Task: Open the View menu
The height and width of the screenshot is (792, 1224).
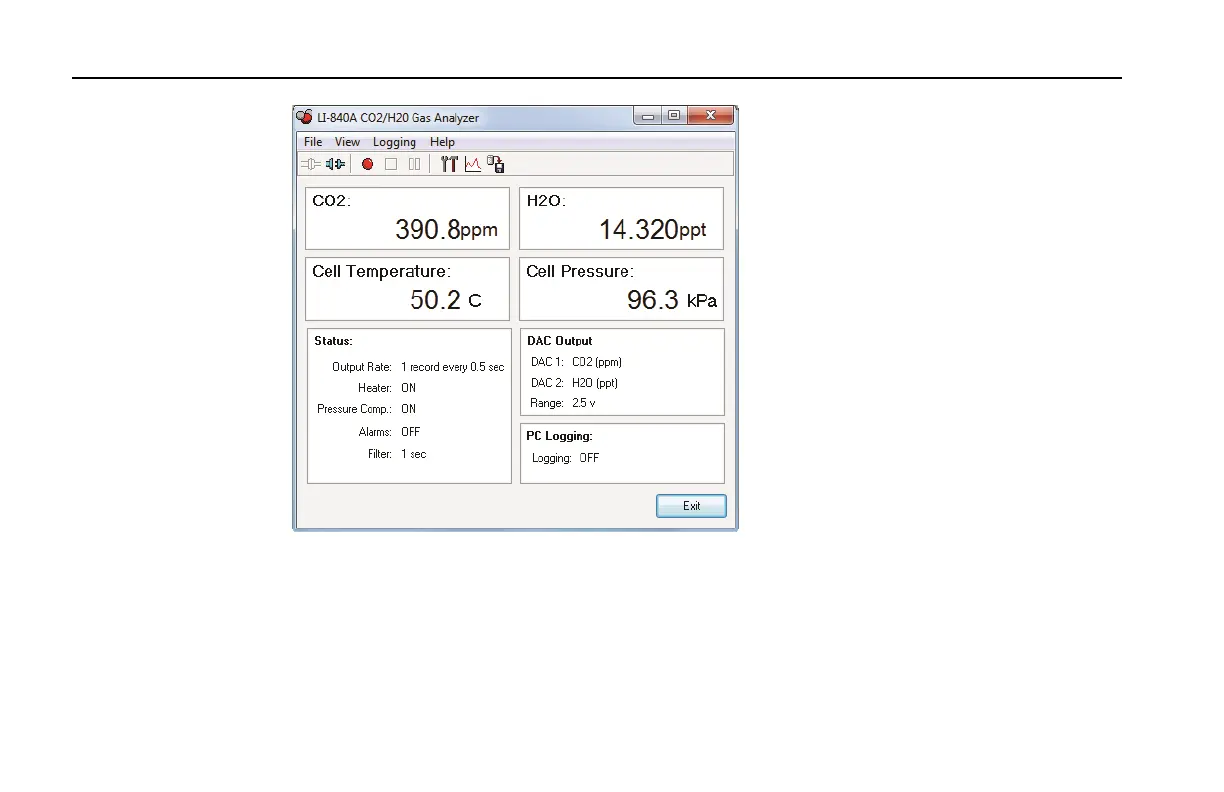Action: [x=347, y=142]
